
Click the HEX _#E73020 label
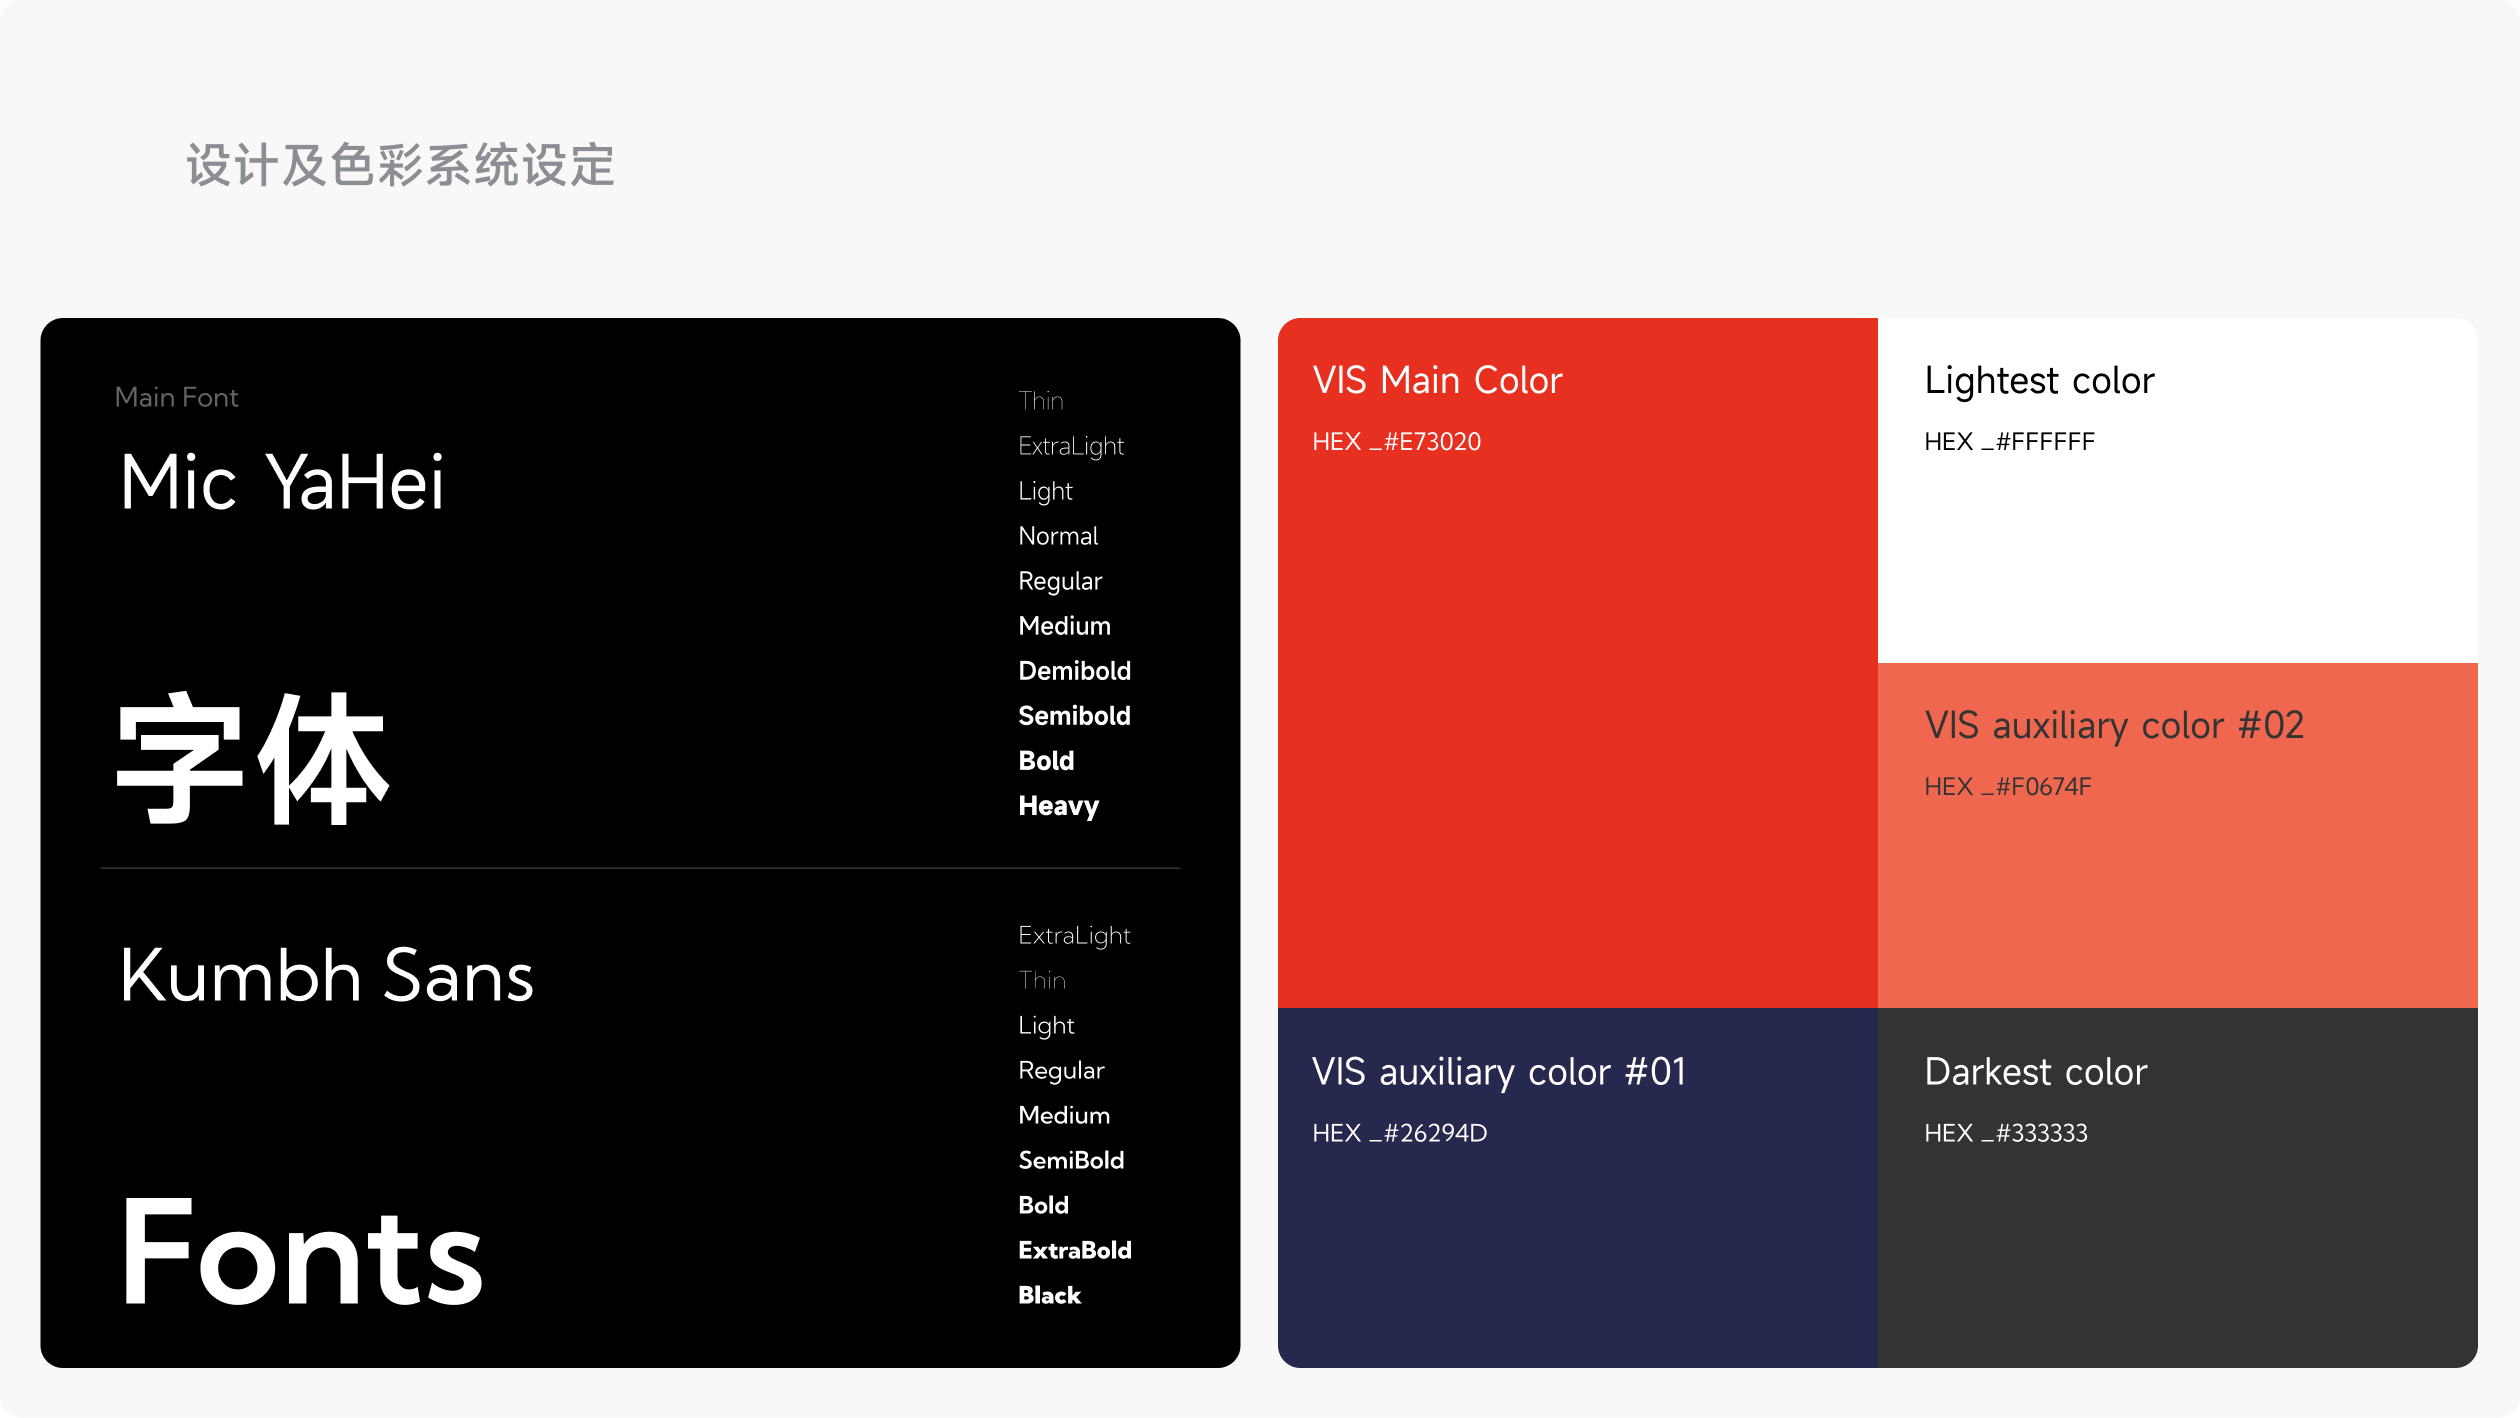click(1396, 442)
